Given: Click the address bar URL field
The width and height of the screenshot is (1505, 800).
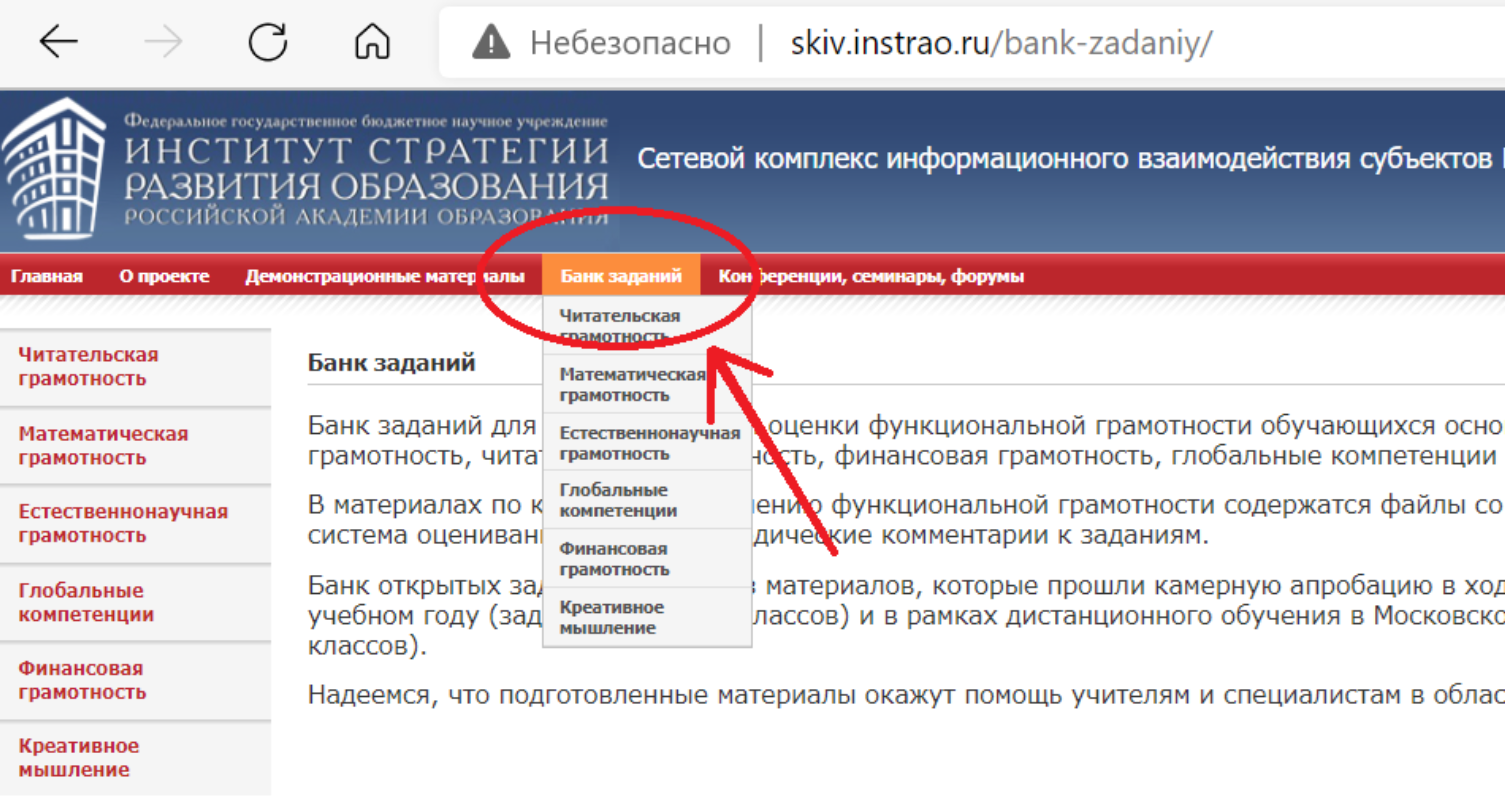Looking at the screenshot, I should click(1000, 43).
